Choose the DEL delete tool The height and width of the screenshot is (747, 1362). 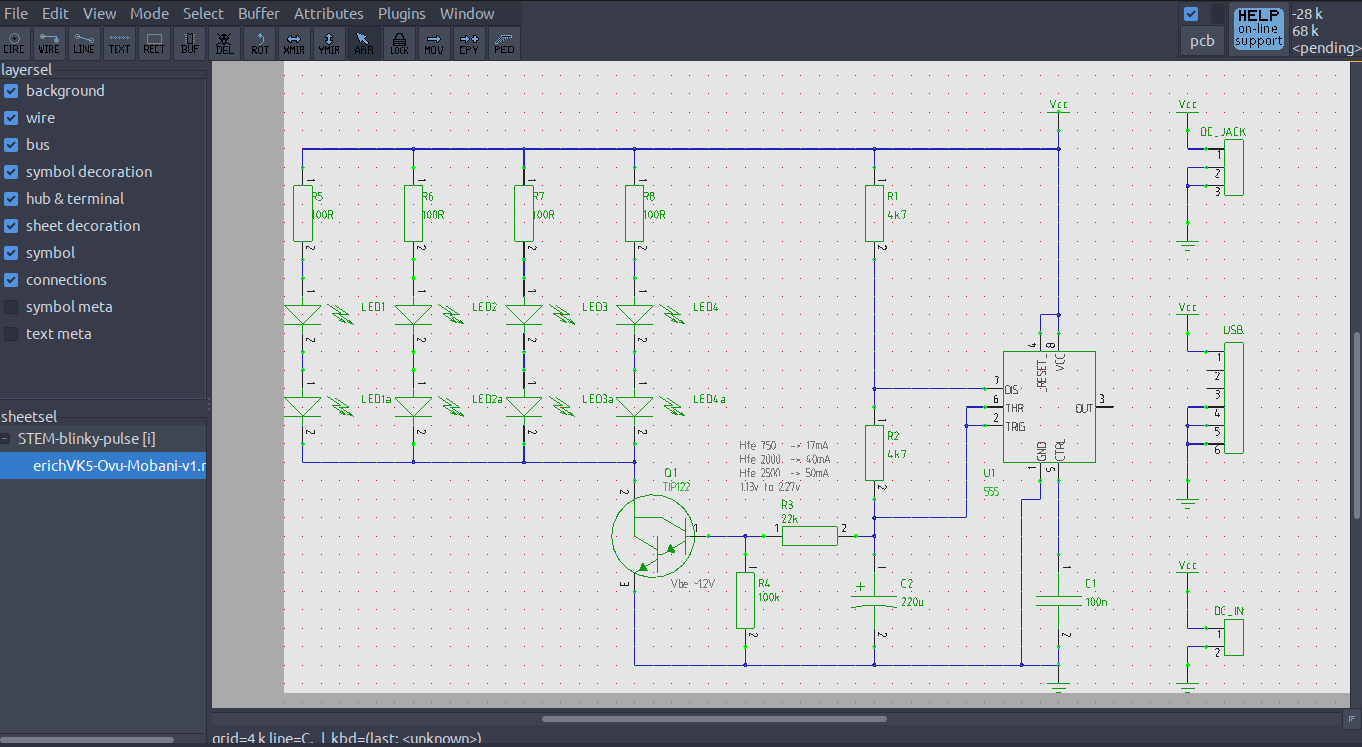click(x=225, y=43)
